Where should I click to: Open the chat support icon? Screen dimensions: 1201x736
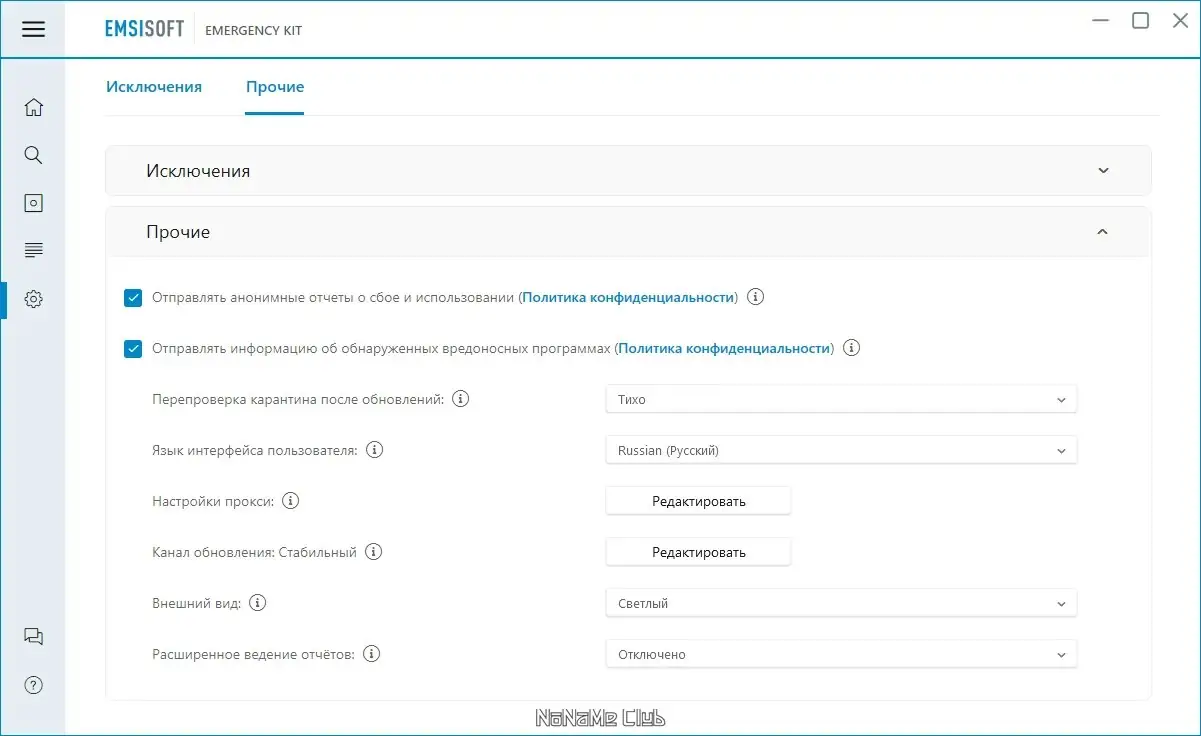click(x=33, y=637)
